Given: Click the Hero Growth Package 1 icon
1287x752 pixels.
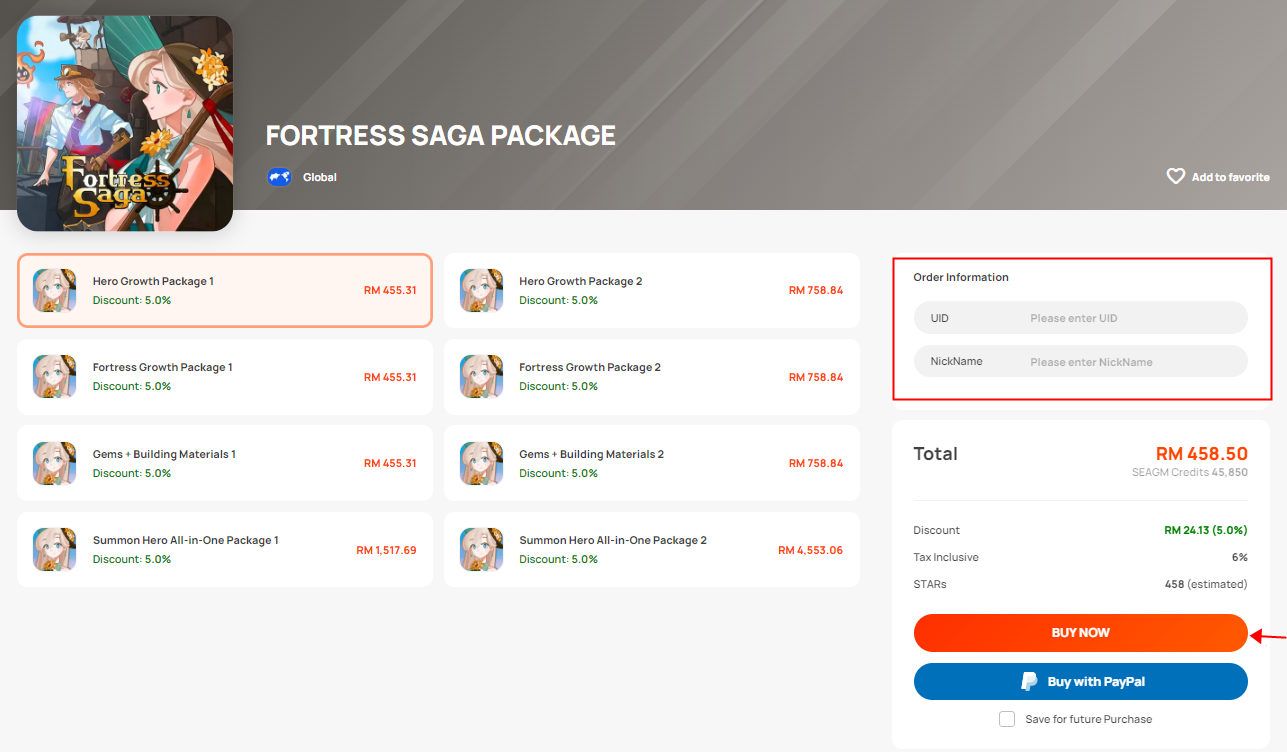Looking at the screenshot, I should pyautogui.click(x=54, y=290).
